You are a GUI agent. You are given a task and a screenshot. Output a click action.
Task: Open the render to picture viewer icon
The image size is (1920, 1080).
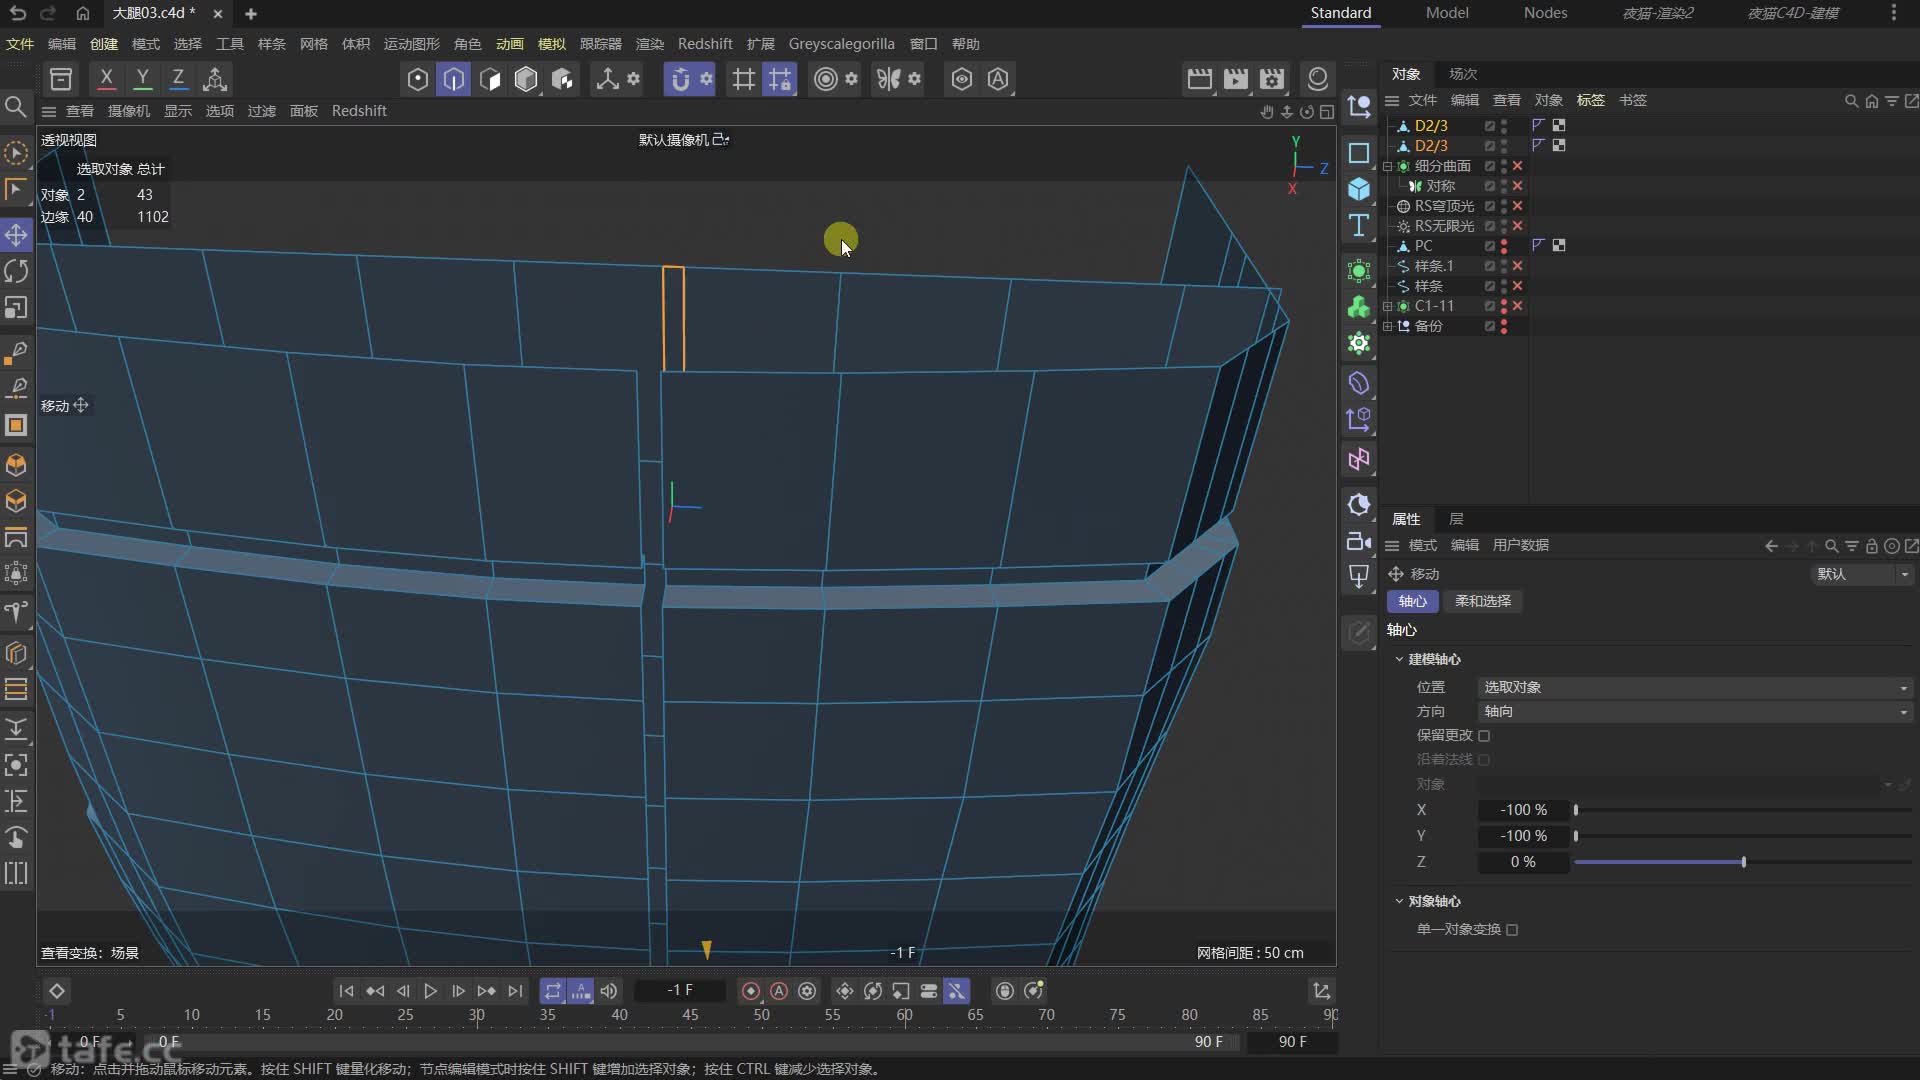point(1236,79)
